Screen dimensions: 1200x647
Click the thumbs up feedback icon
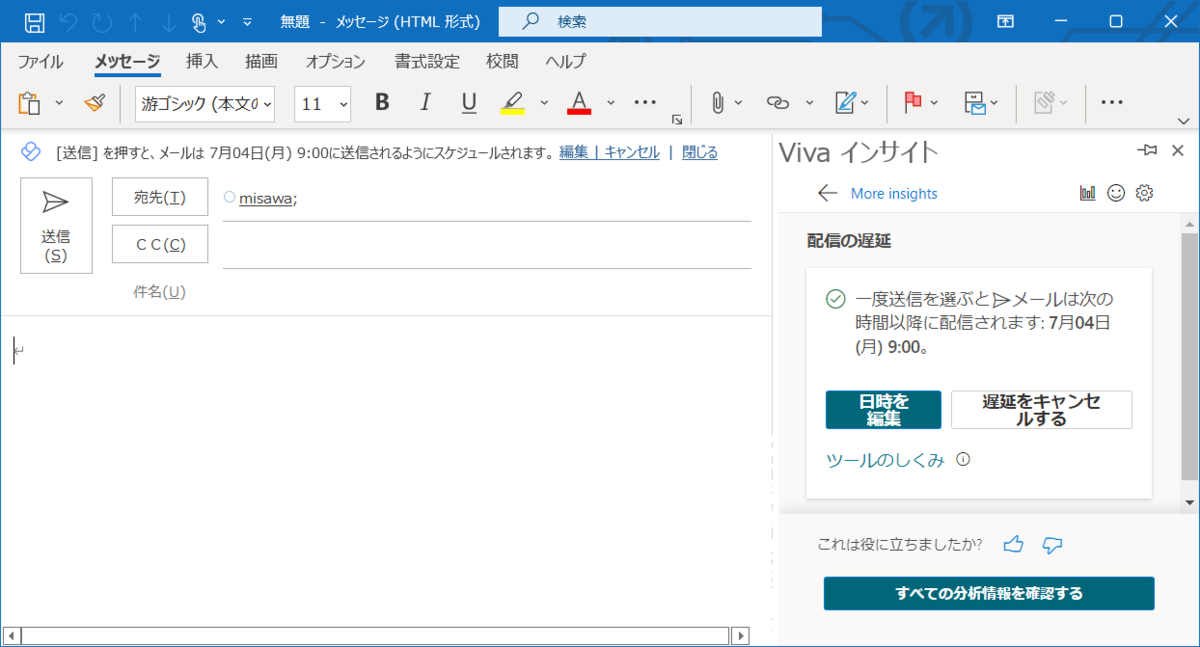click(x=1014, y=544)
